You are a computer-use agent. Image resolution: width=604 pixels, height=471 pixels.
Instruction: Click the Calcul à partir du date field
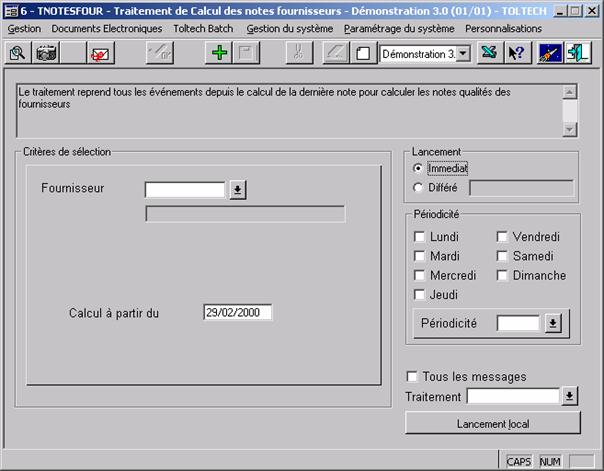point(237,312)
